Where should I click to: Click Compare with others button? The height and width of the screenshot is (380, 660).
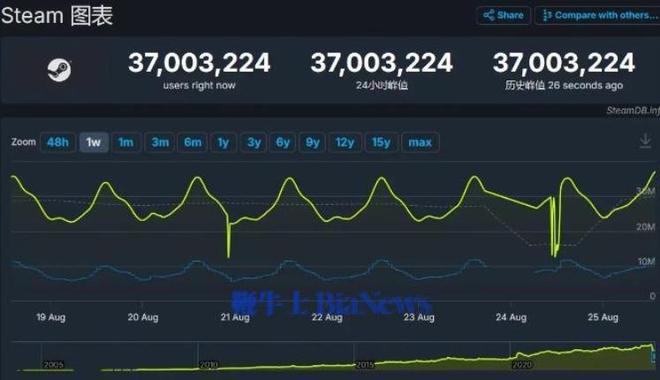coord(598,16)
